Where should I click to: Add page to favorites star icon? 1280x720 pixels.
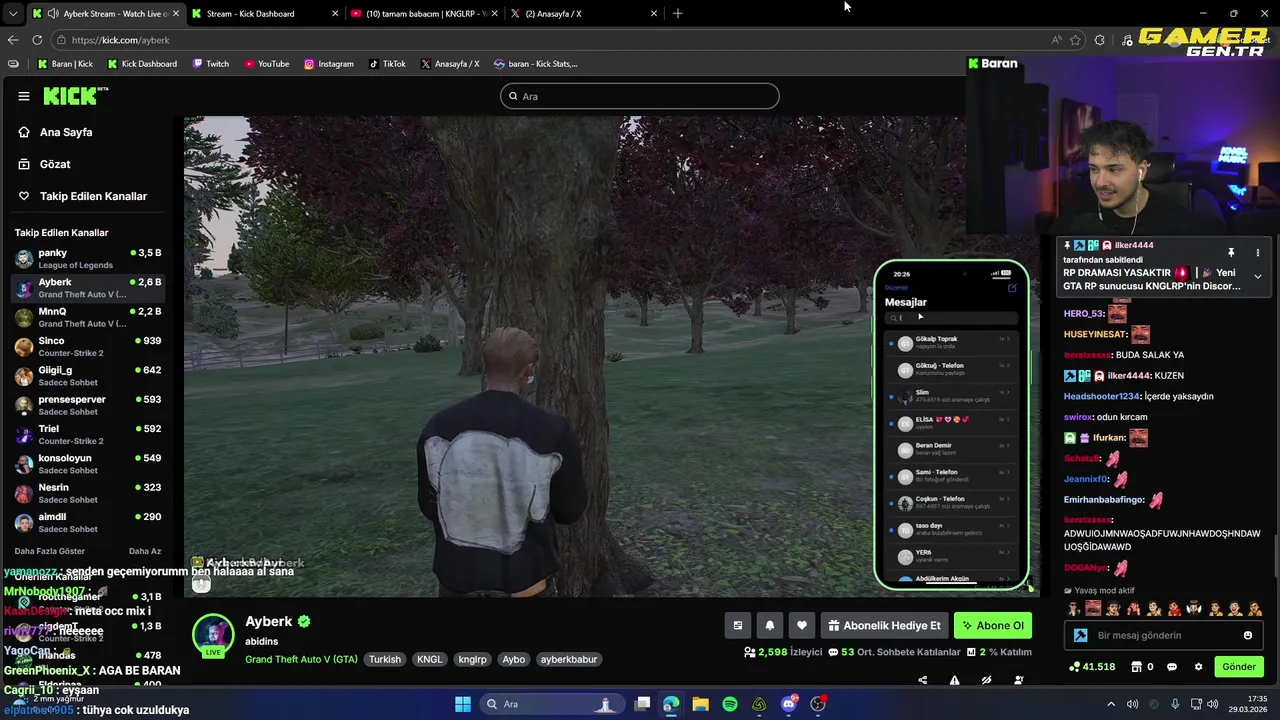(x=1076, y=40)
